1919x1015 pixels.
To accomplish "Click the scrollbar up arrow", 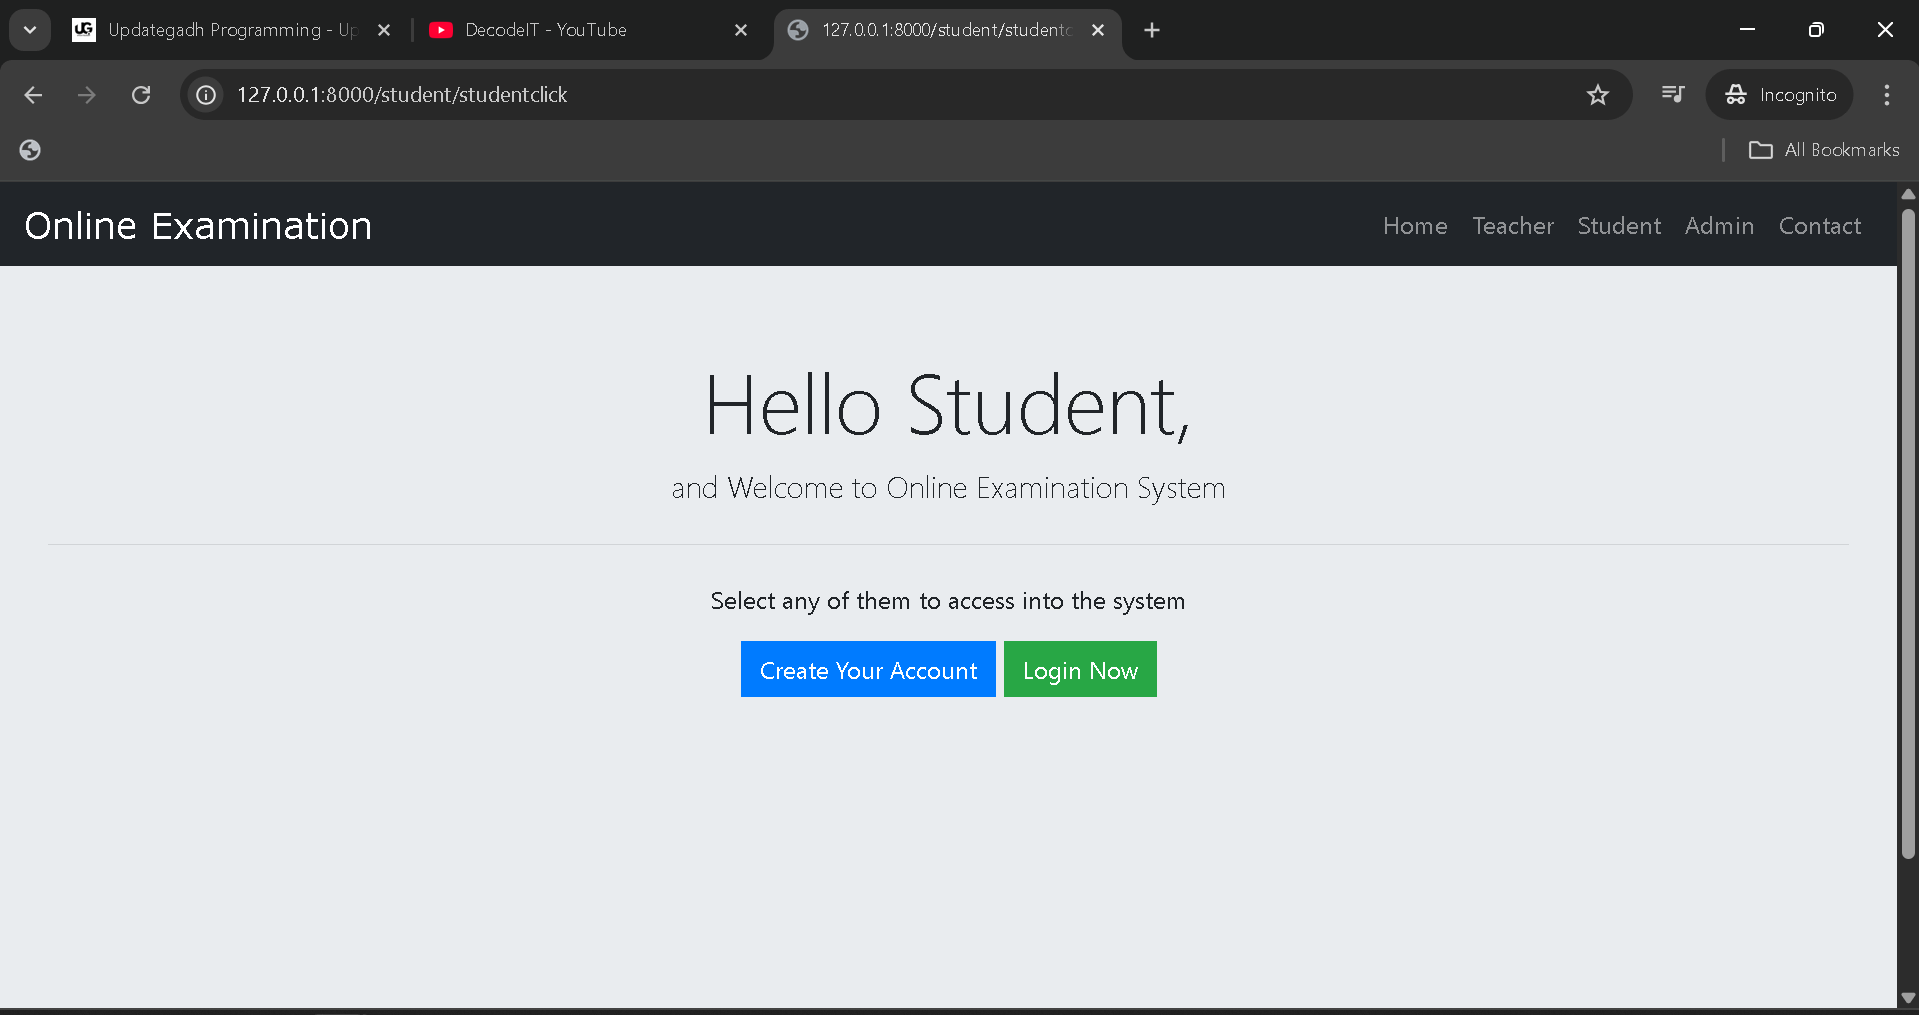I will (x=1908, y=193).
